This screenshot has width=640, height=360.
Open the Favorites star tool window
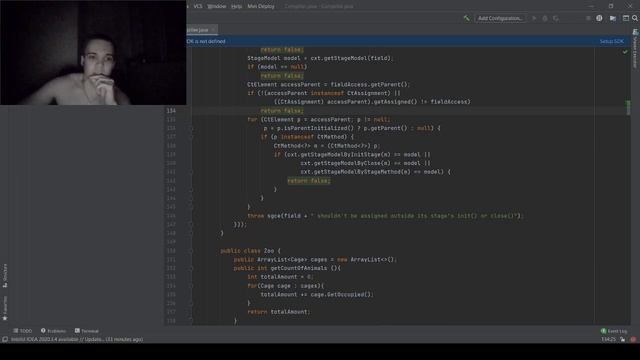5,309
